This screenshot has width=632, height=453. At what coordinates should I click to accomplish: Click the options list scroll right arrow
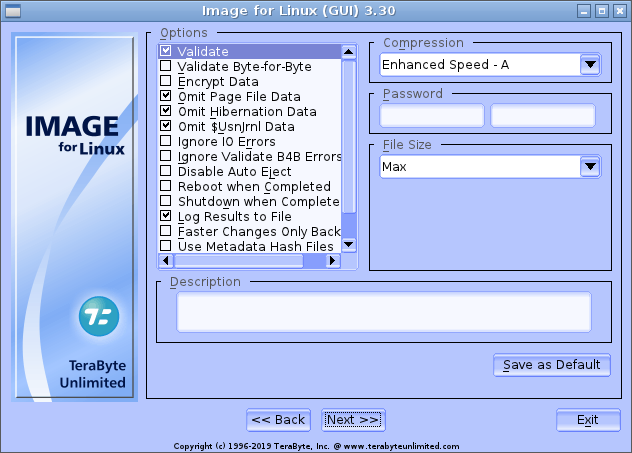tap(333, 261)
